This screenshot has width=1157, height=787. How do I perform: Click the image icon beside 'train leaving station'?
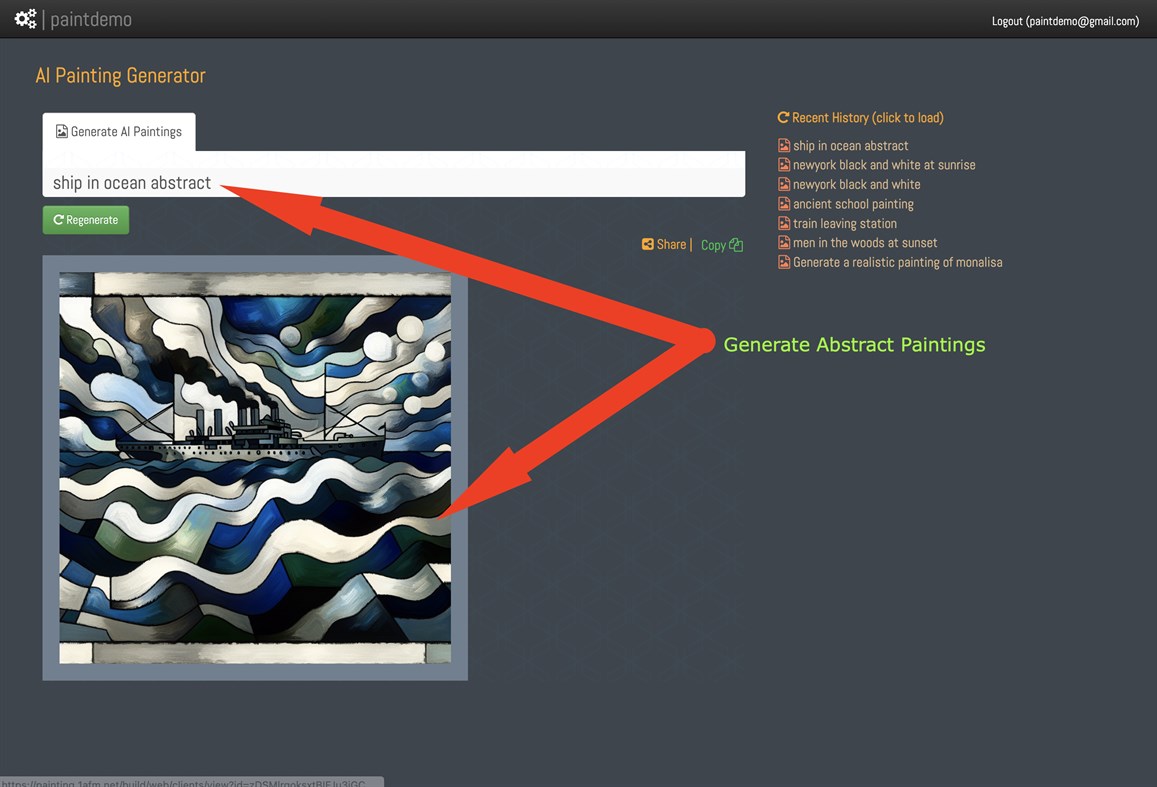[x=784, y=223]
